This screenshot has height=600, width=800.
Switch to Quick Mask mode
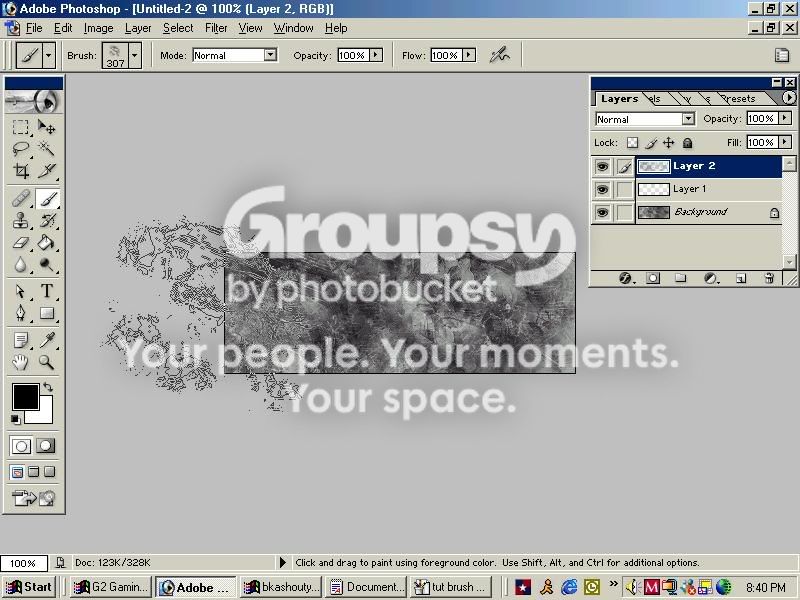pos(45,446)
